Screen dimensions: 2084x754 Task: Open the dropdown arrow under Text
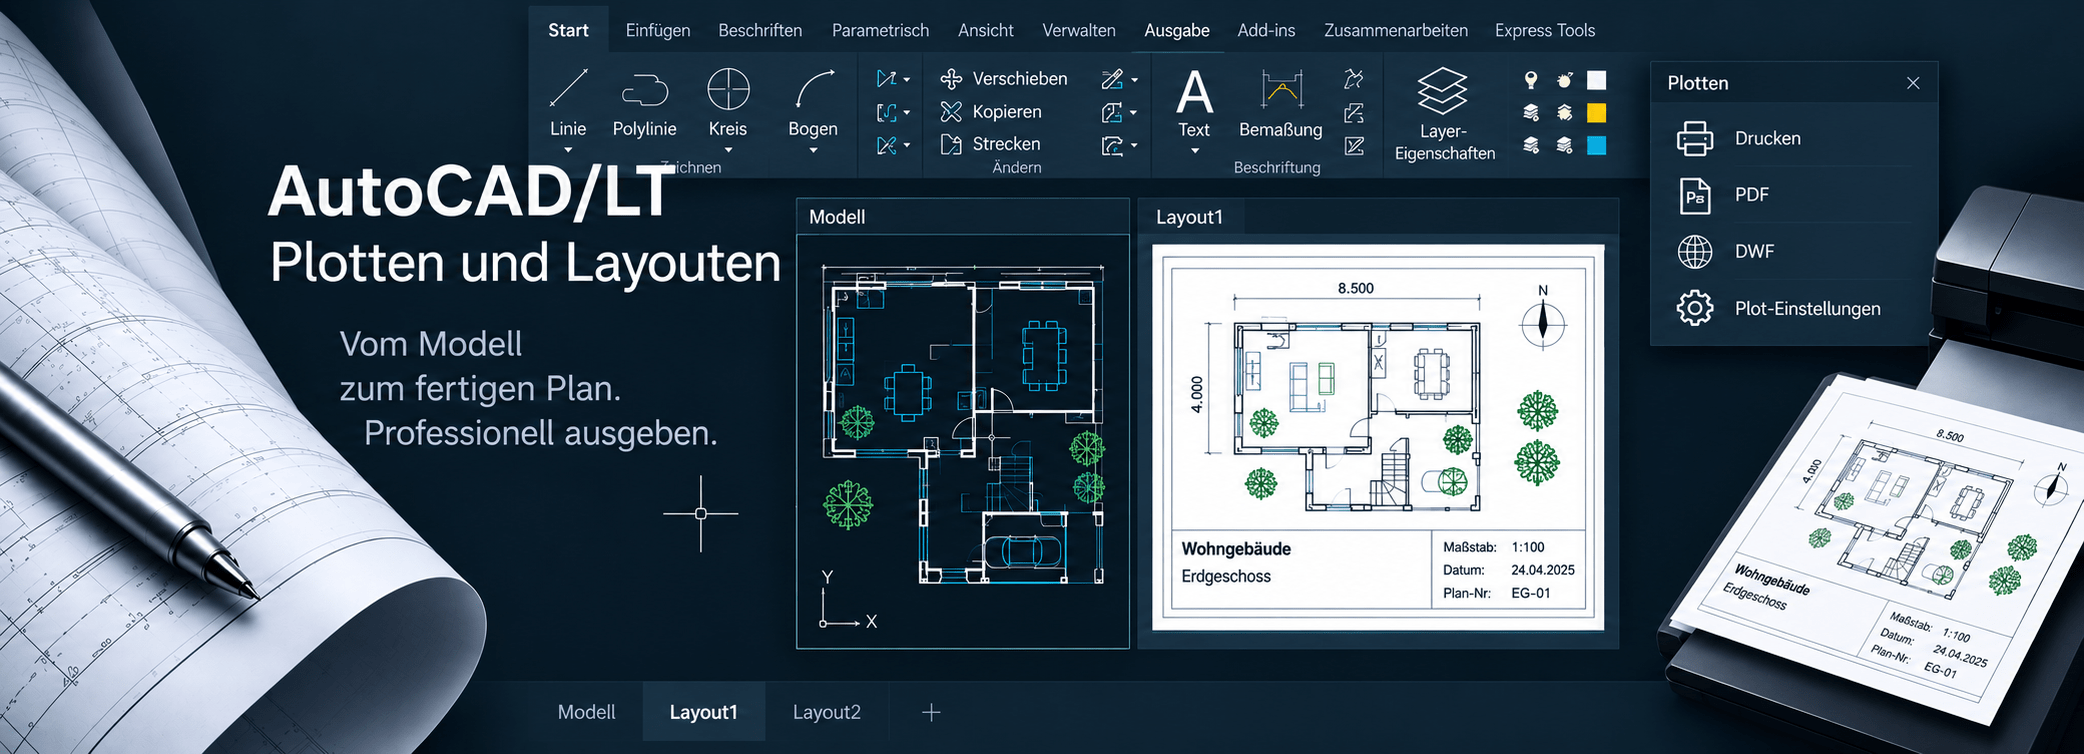pos(1194,151)
